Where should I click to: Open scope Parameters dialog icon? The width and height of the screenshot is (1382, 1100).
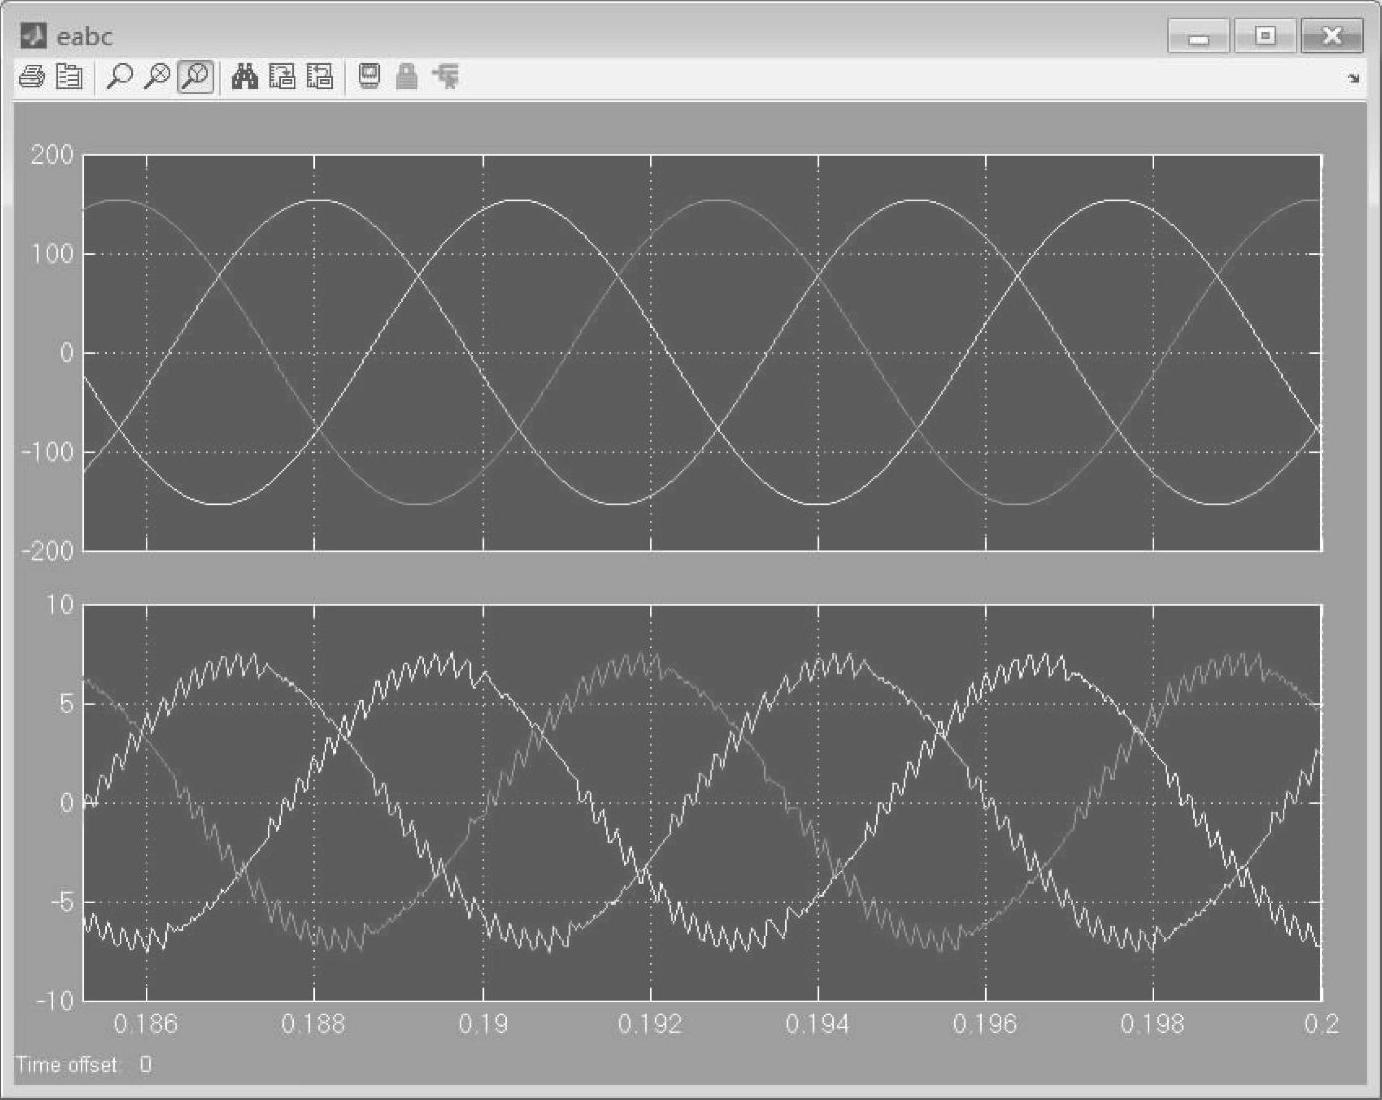pyautogui.click(x=69, y=77)
